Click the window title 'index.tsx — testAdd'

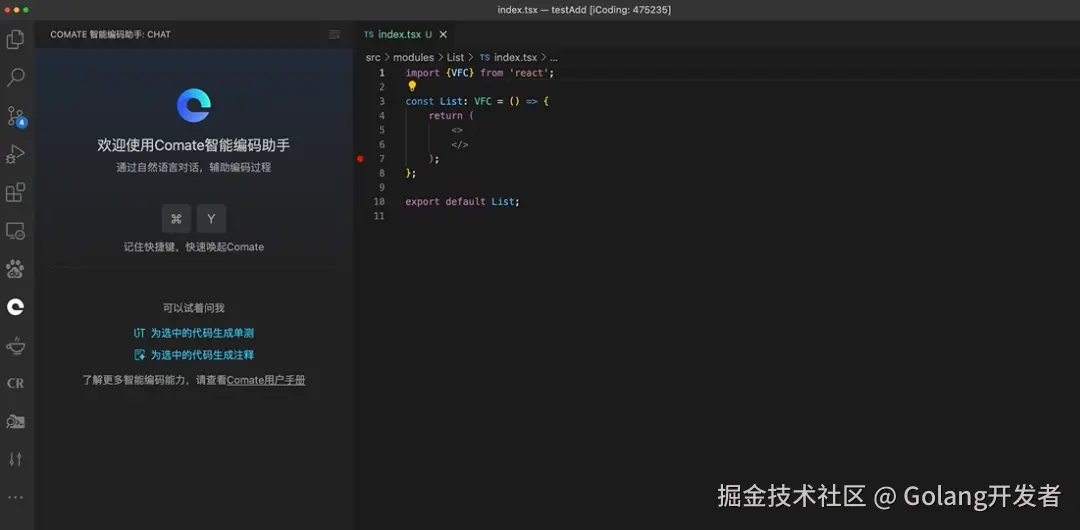coord(542,10)
